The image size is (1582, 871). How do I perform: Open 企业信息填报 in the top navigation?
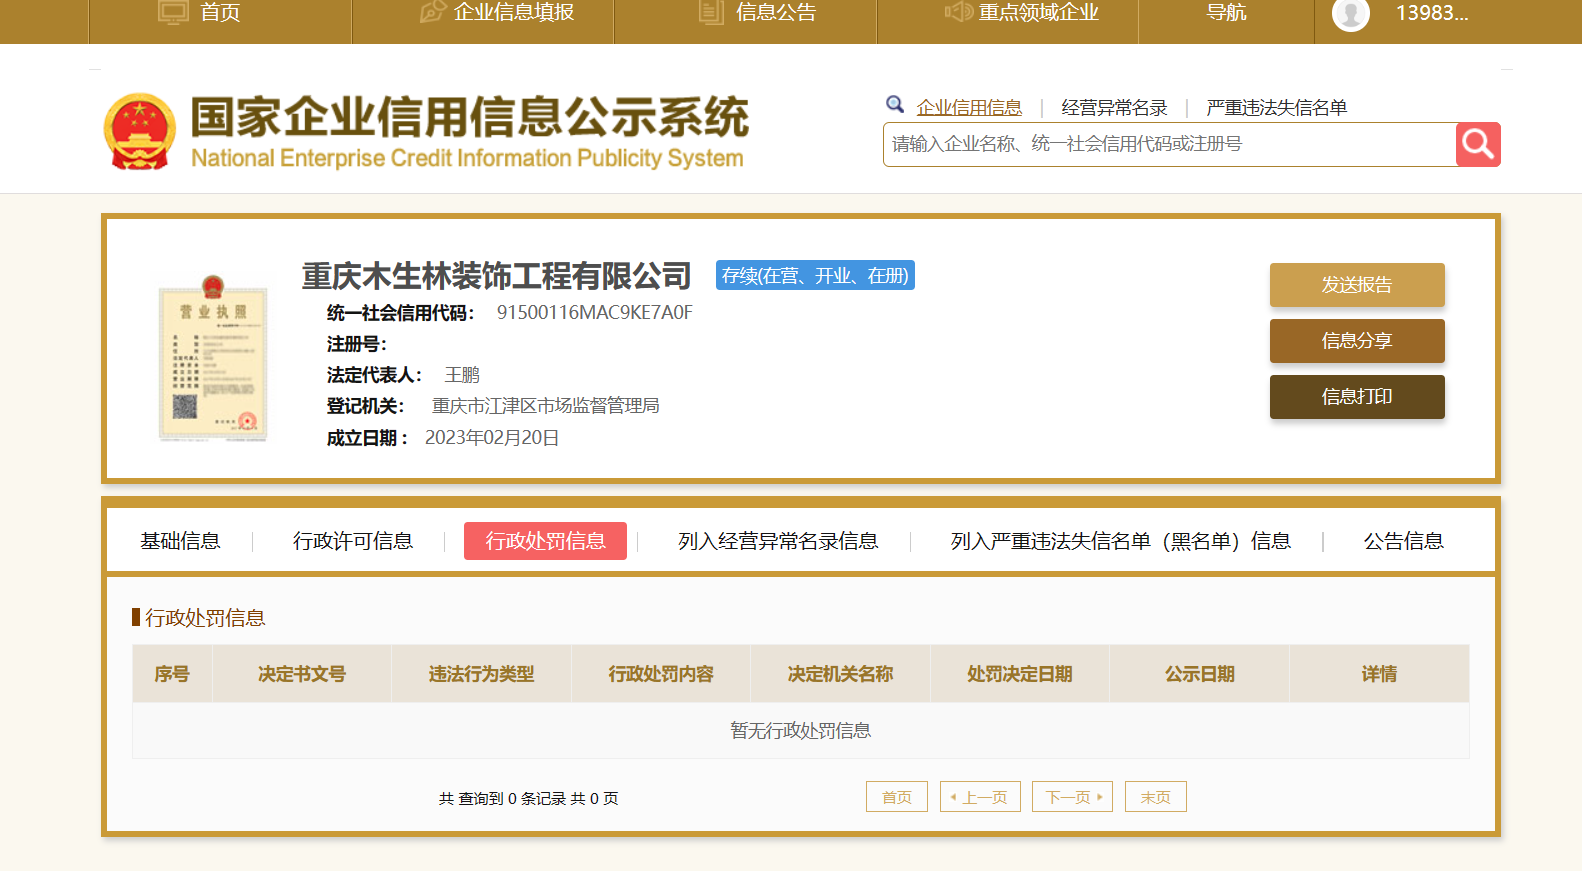[513, 13]
